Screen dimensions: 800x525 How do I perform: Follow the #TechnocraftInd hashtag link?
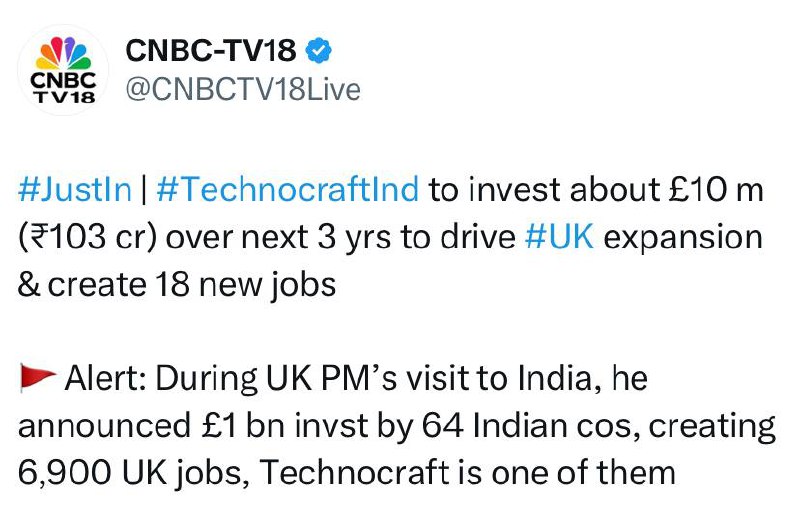(x=288, y=190)
